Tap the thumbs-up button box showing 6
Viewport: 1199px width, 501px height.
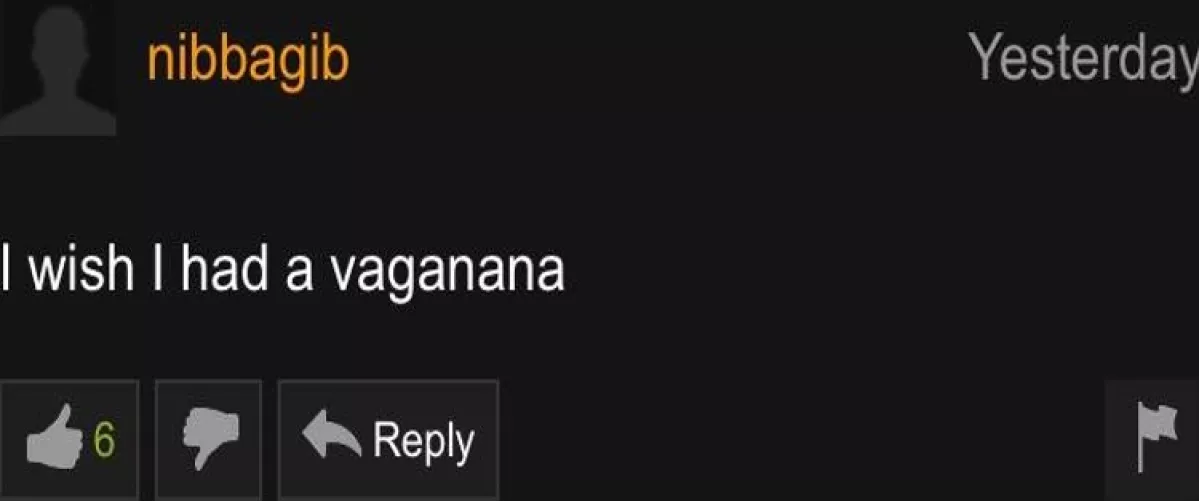[x=69, y=440]
